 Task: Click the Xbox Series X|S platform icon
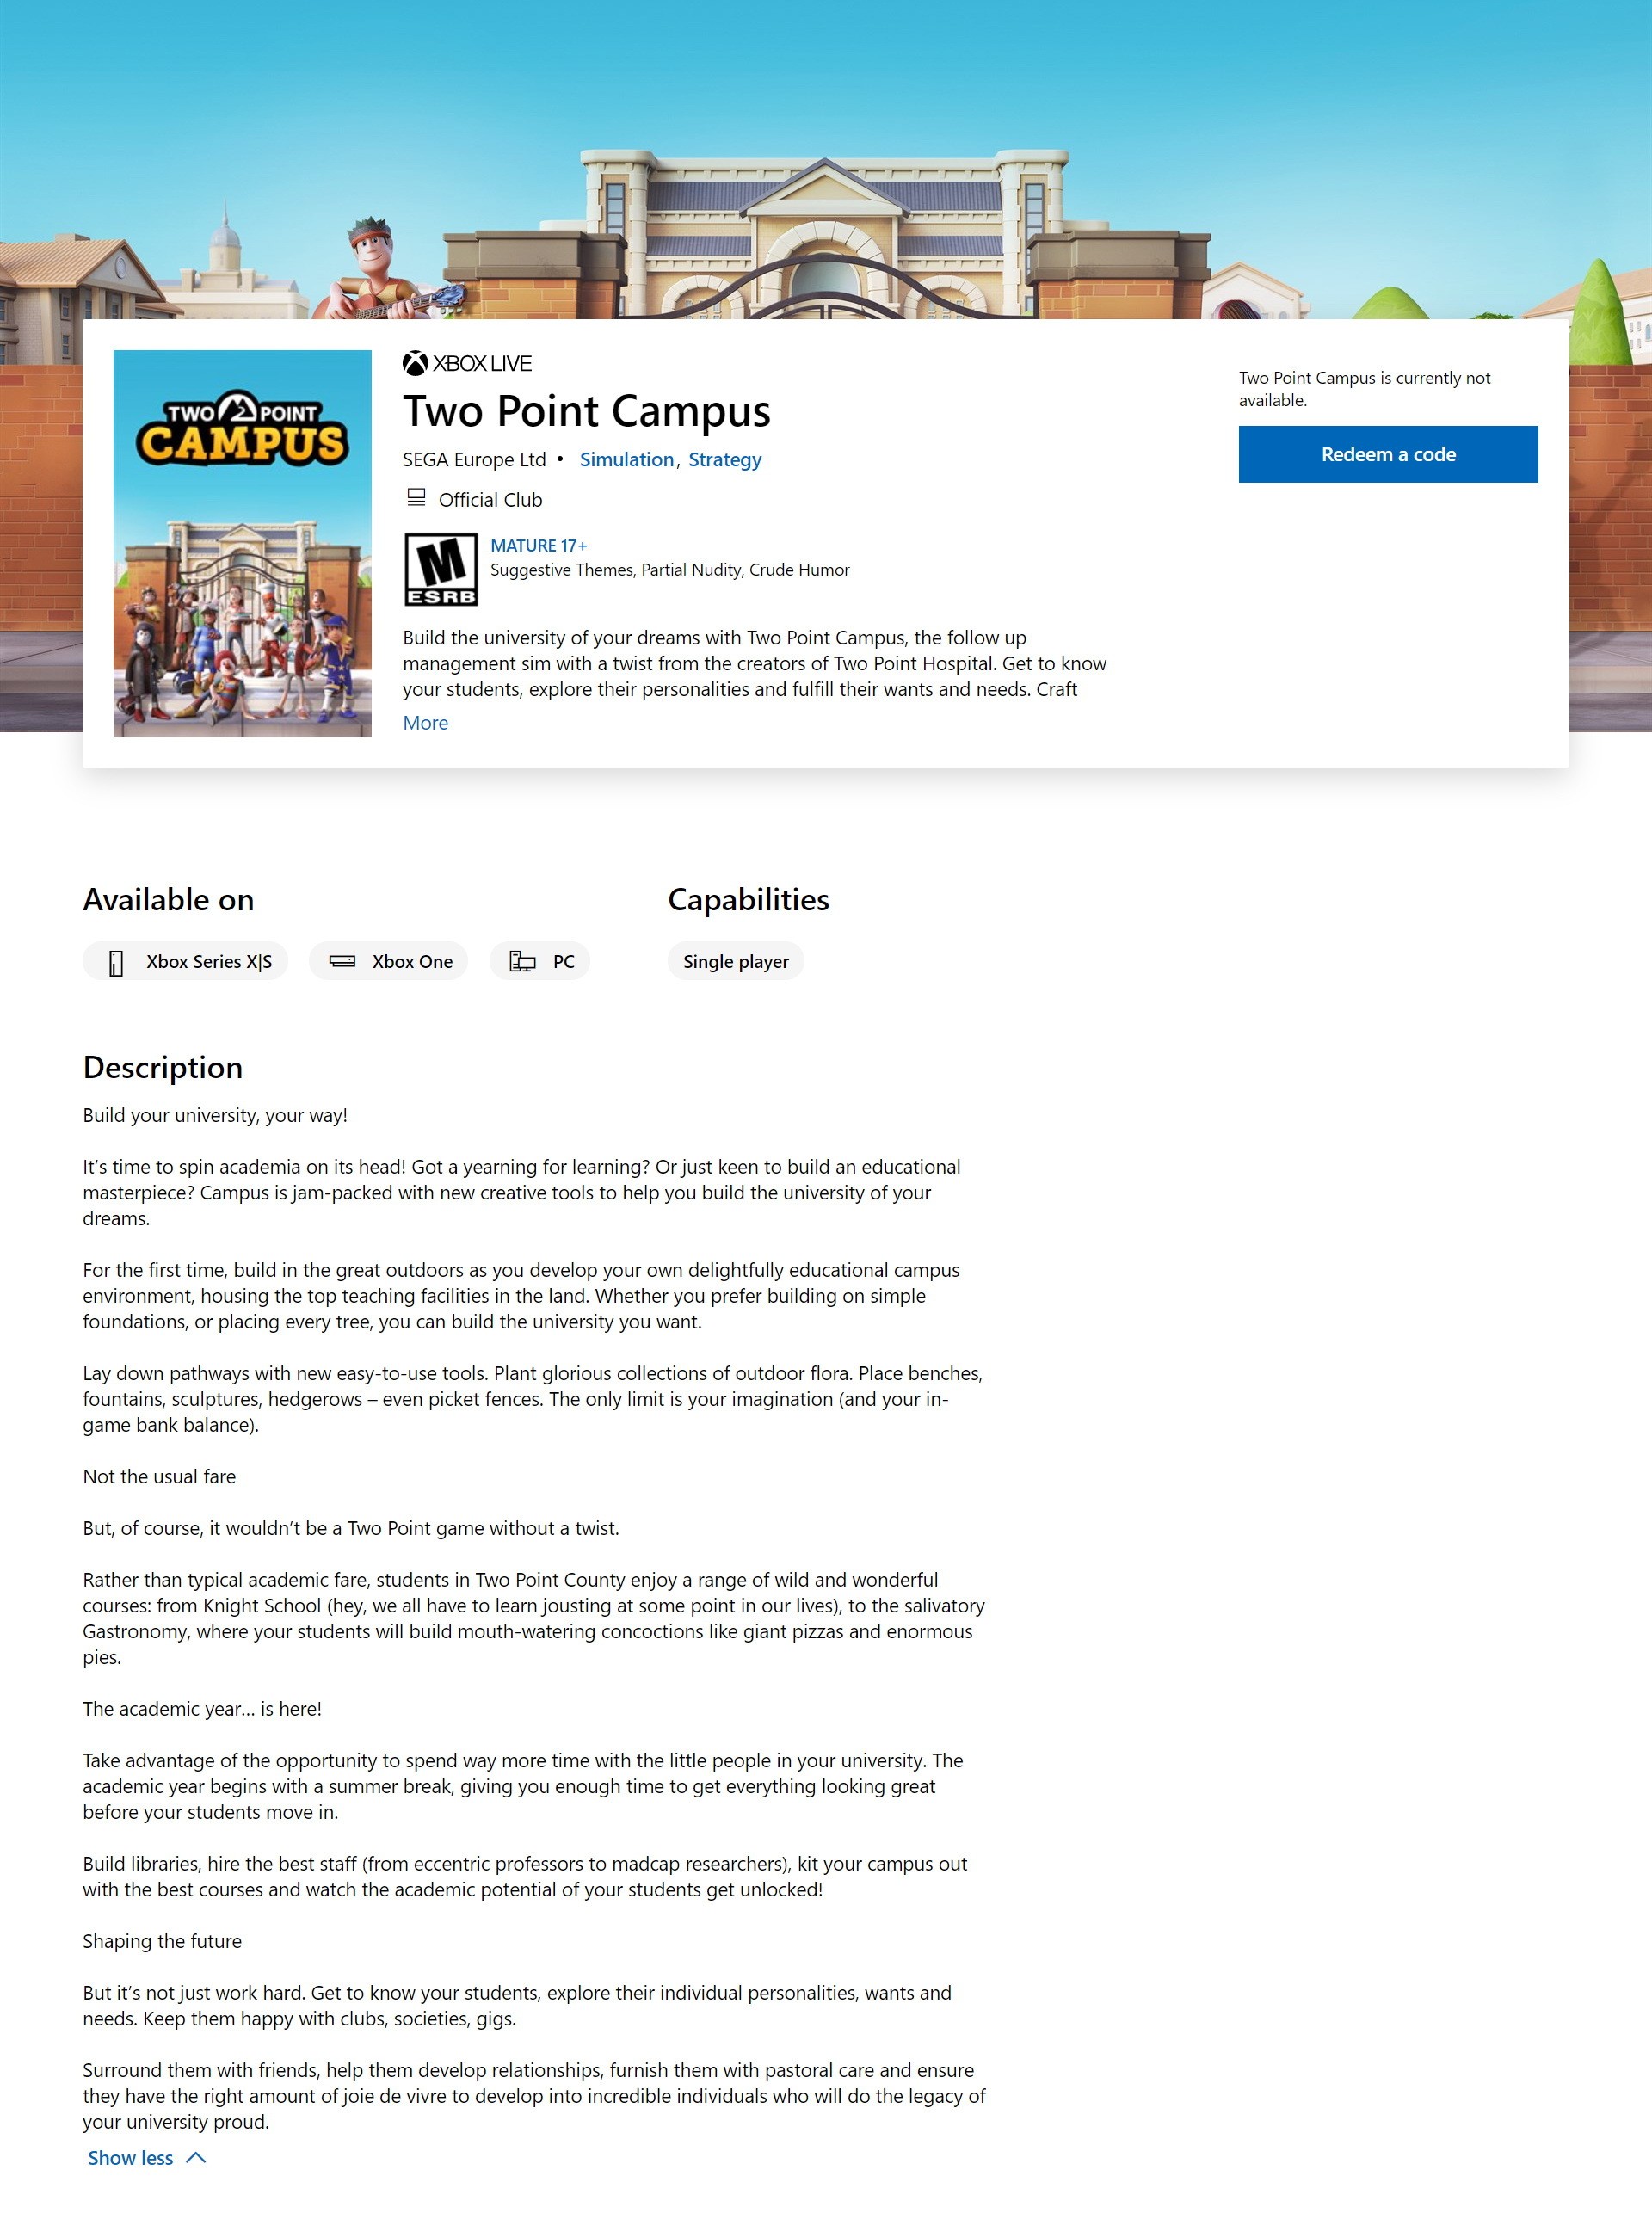click(118, 962)
